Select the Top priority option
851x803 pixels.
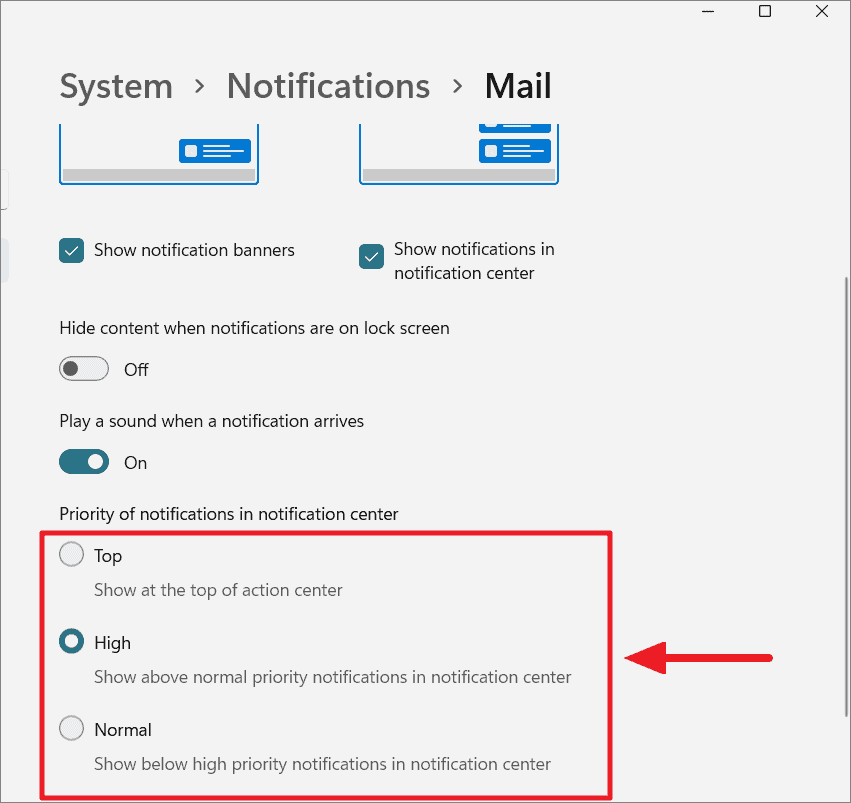tap(71, 554)
